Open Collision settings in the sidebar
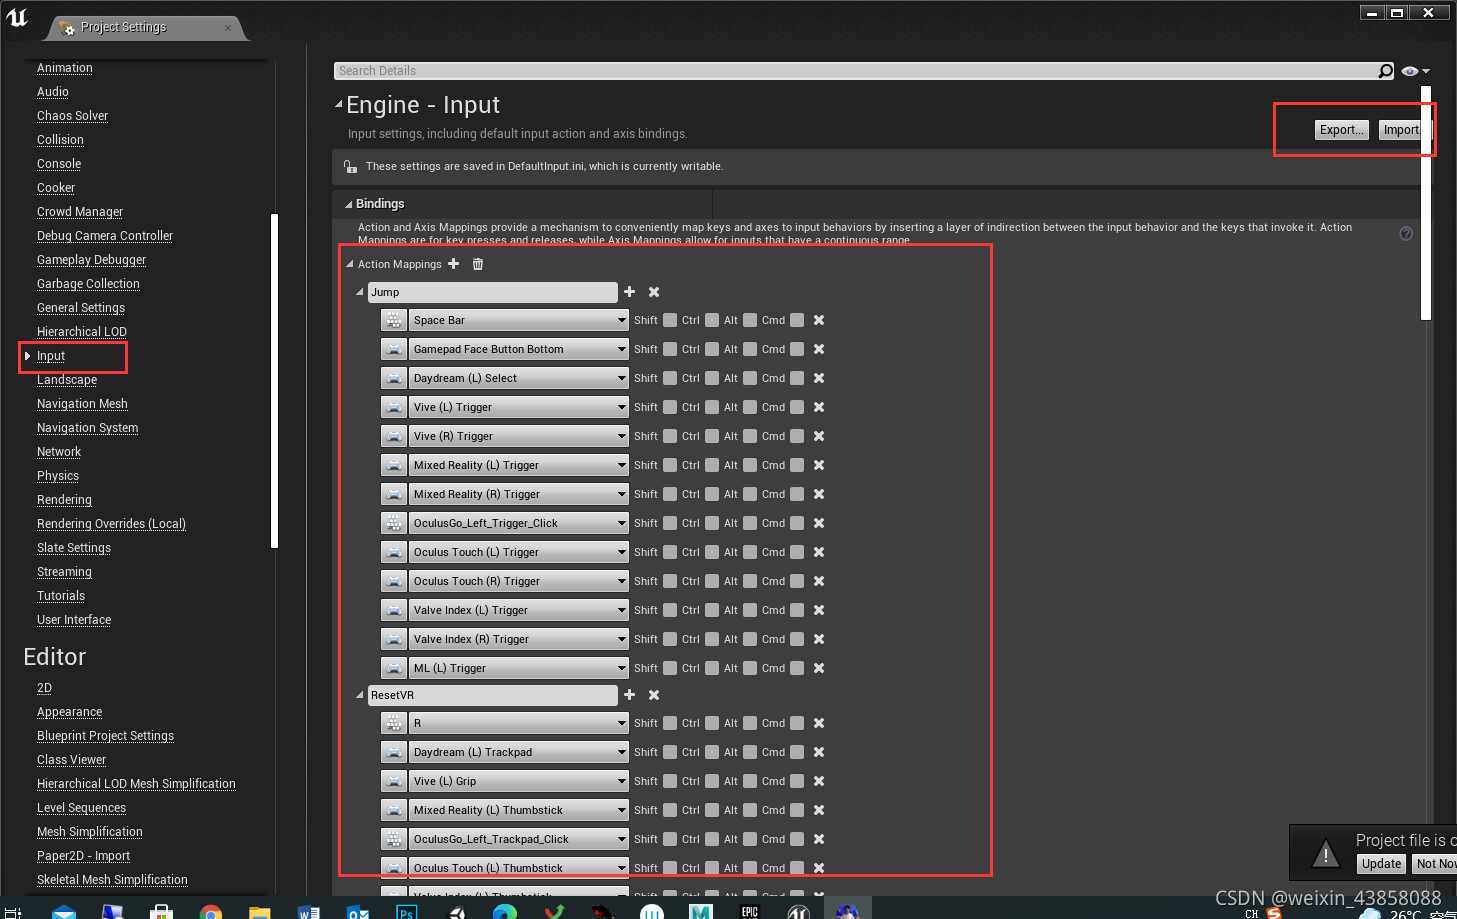1457x919 pixels. (60, 140)
